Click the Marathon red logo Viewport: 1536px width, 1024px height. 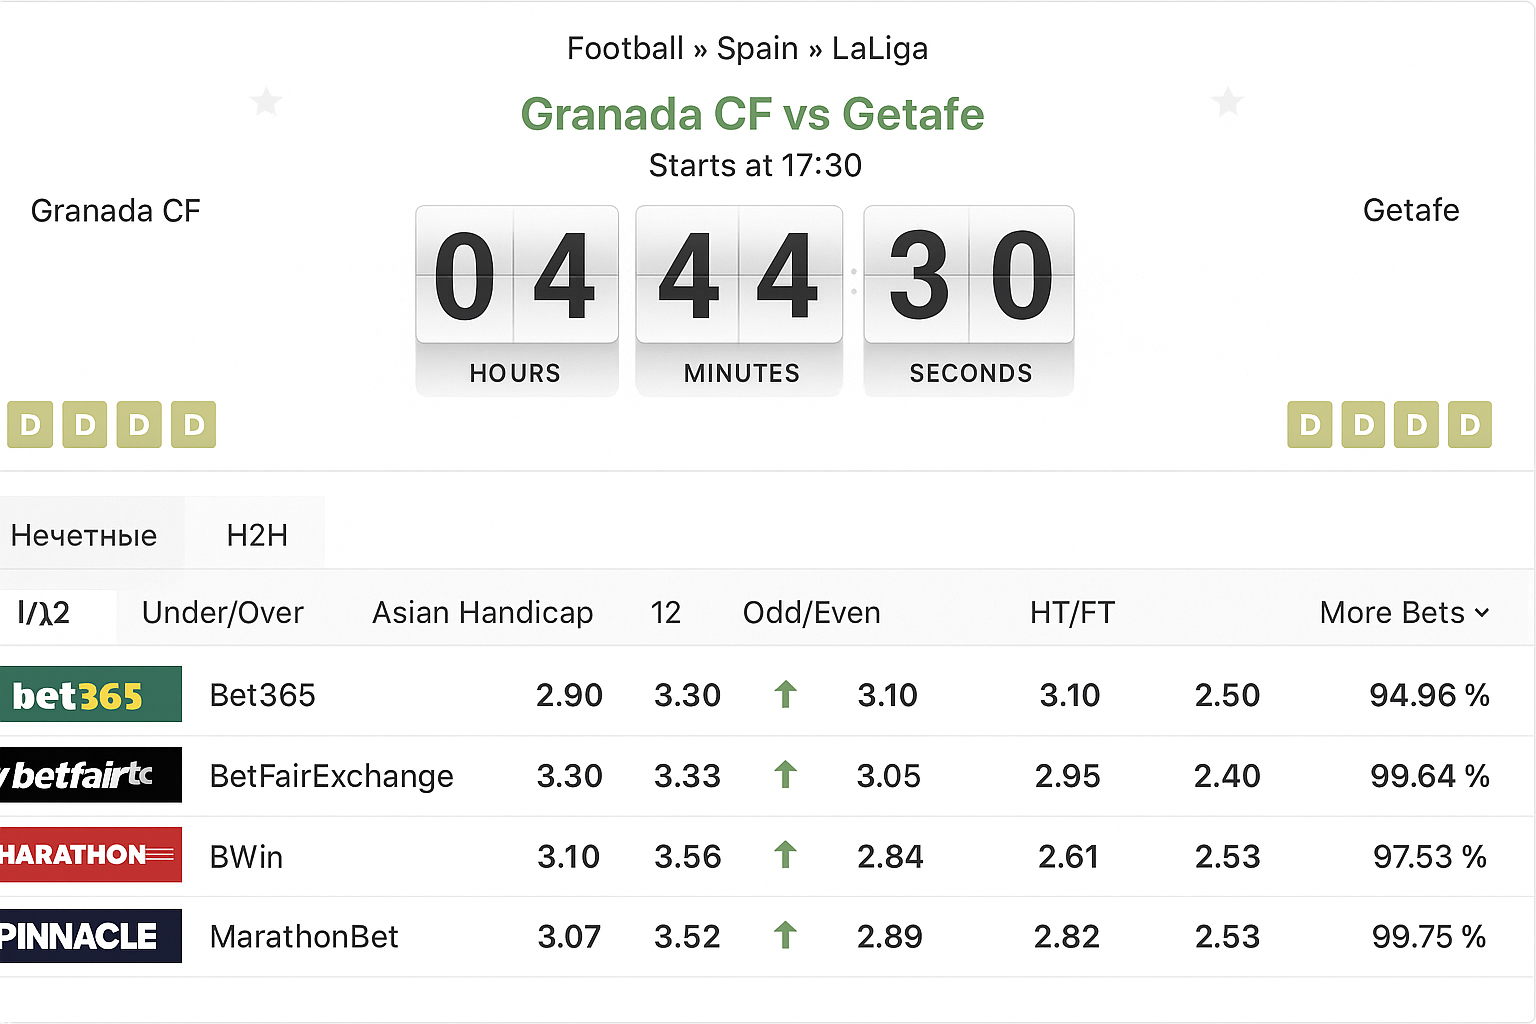click(90, 855)
